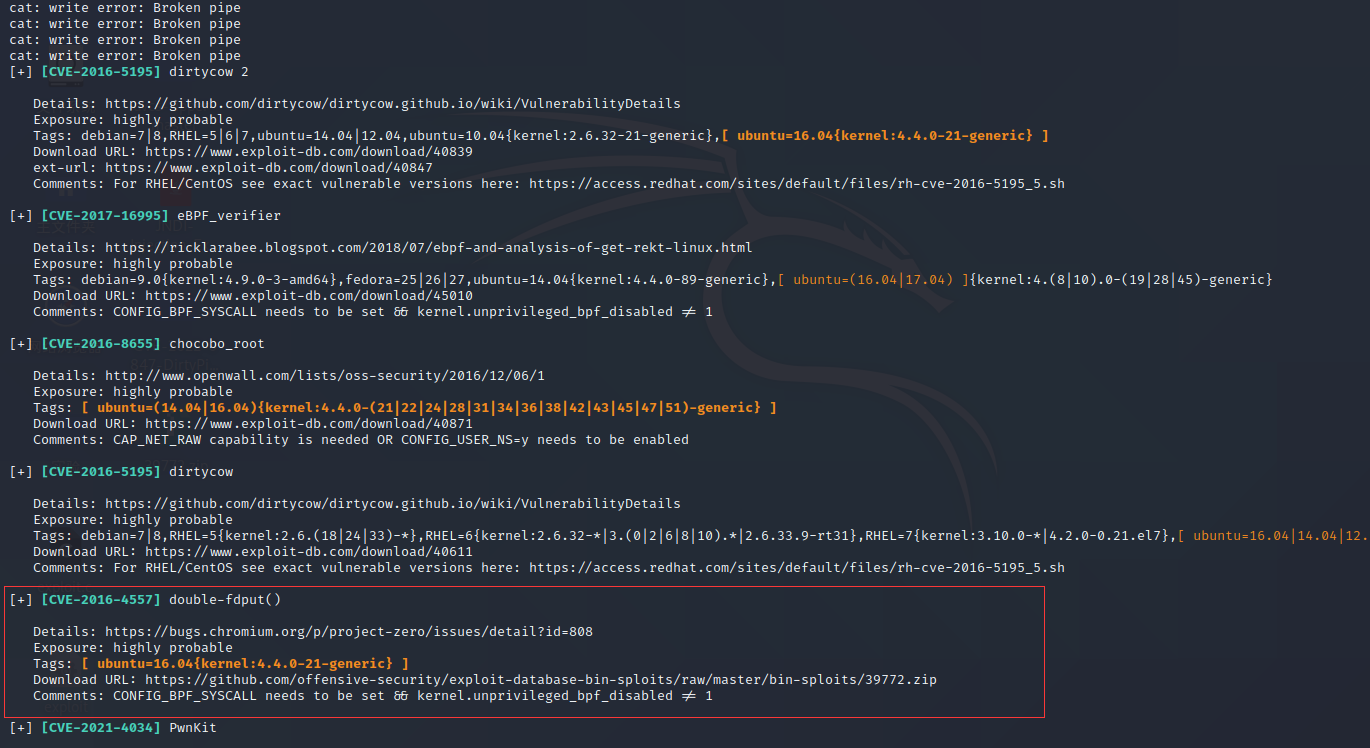This screenshot has width=1370, height=748.
Task: Open the exploit-db download link ending in 40611
Action: pyautogui.click(x=309, y=552)
